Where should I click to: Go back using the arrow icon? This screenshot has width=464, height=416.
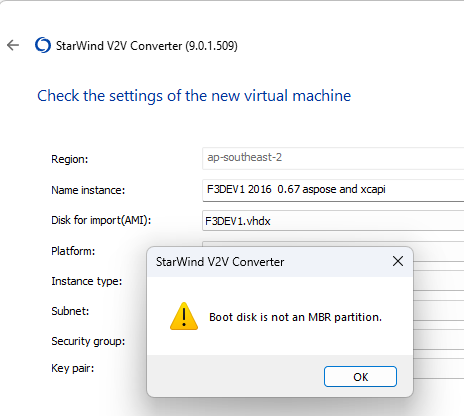tap(13, 45)
